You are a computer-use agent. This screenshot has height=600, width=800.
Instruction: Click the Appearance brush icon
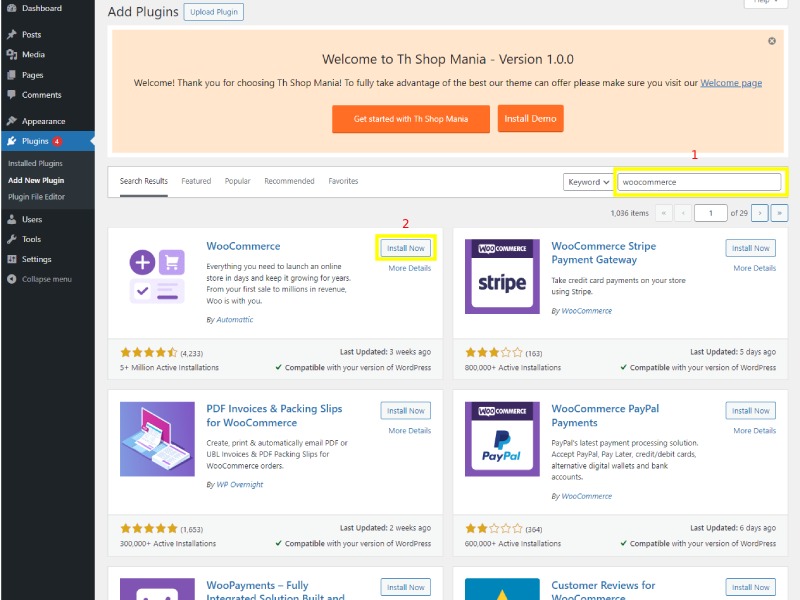point(12,121)
